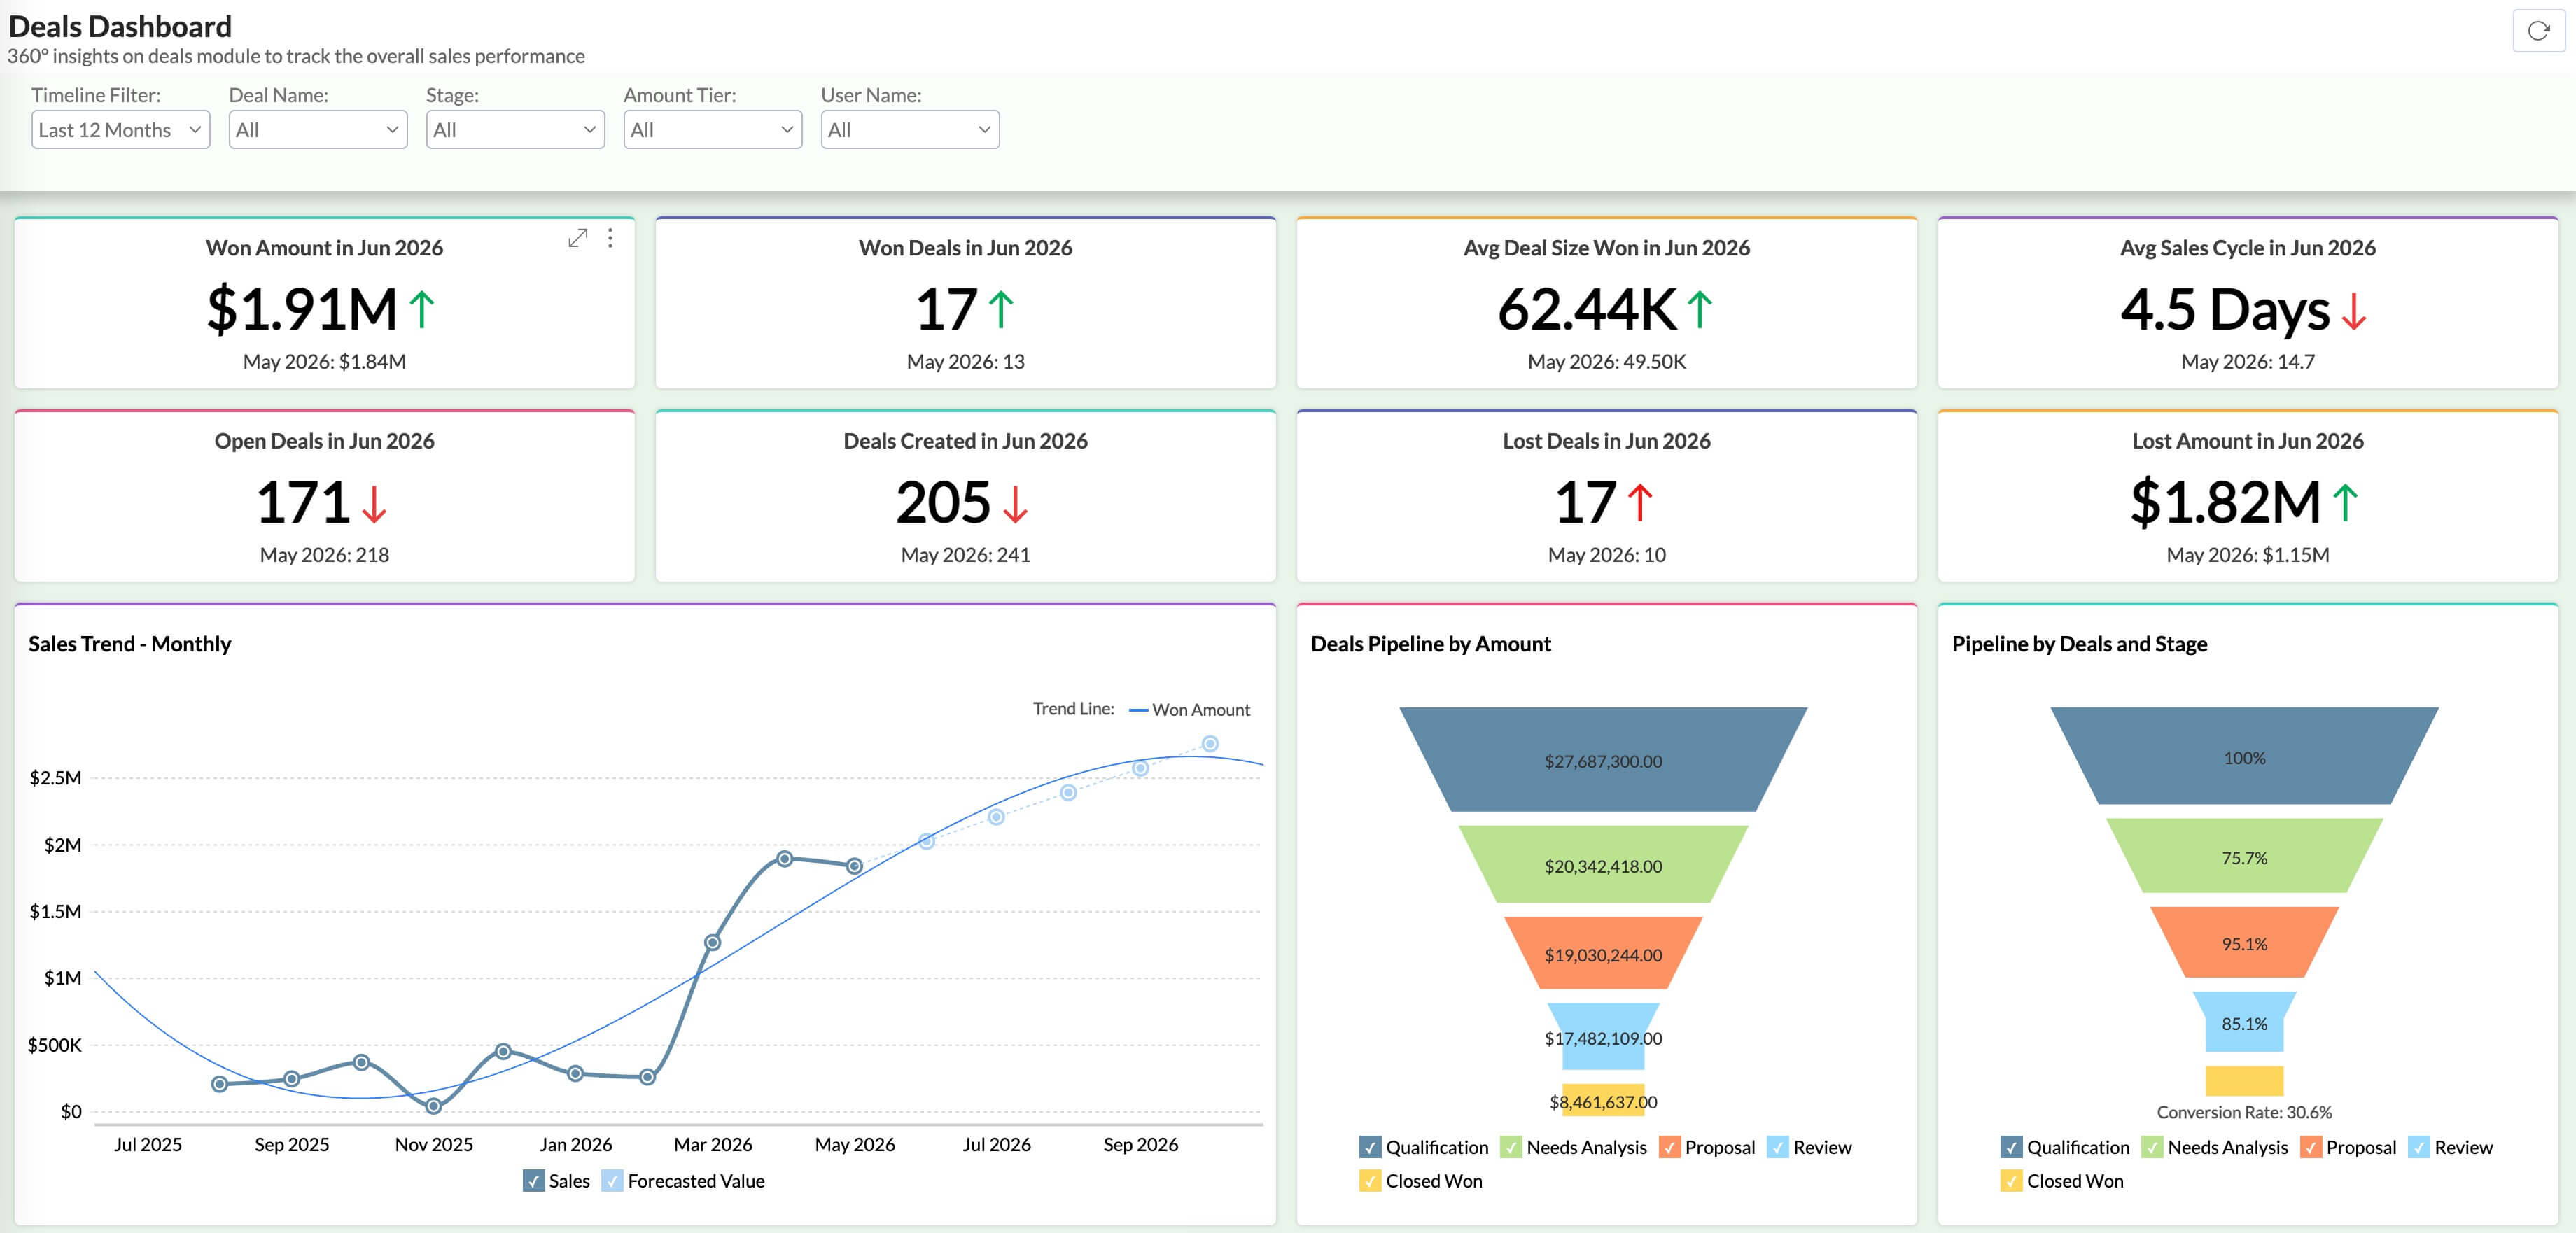Click the Deals Dashboard heading
This screenshot has width=2576, height=1233.
point(120,26)
